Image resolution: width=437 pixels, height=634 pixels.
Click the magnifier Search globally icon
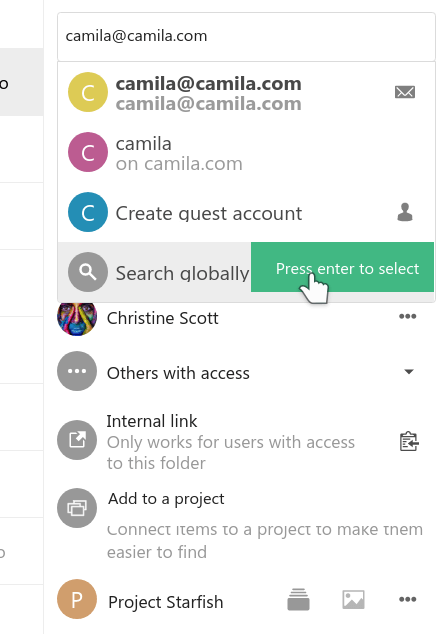(88, 272)
